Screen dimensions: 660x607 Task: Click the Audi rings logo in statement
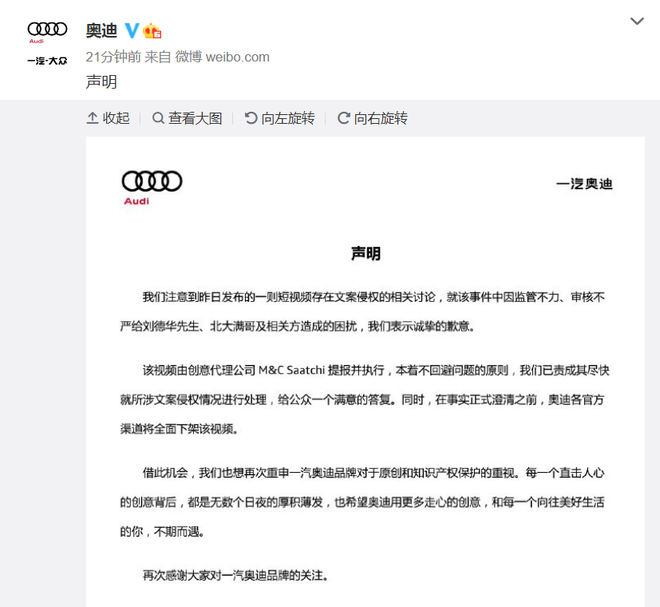tap(151, 181)
